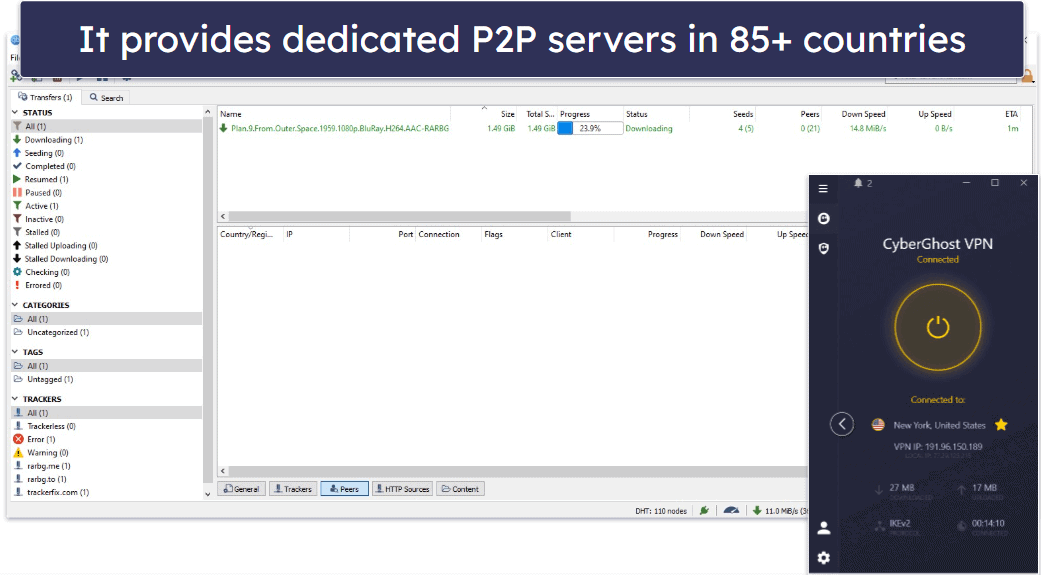Open the Content tab button
This screenshot has height=575, width=1041.
coord(460,489)
